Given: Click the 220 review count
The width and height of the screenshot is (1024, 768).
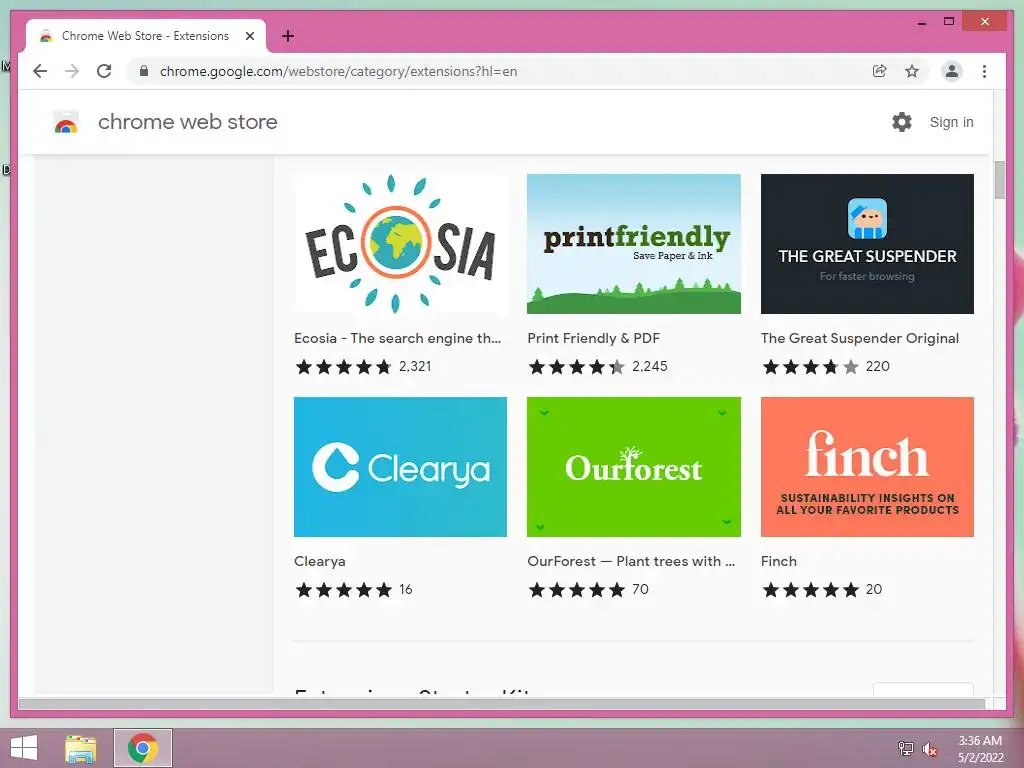Looking at the screenshot, I should (878, 366).
